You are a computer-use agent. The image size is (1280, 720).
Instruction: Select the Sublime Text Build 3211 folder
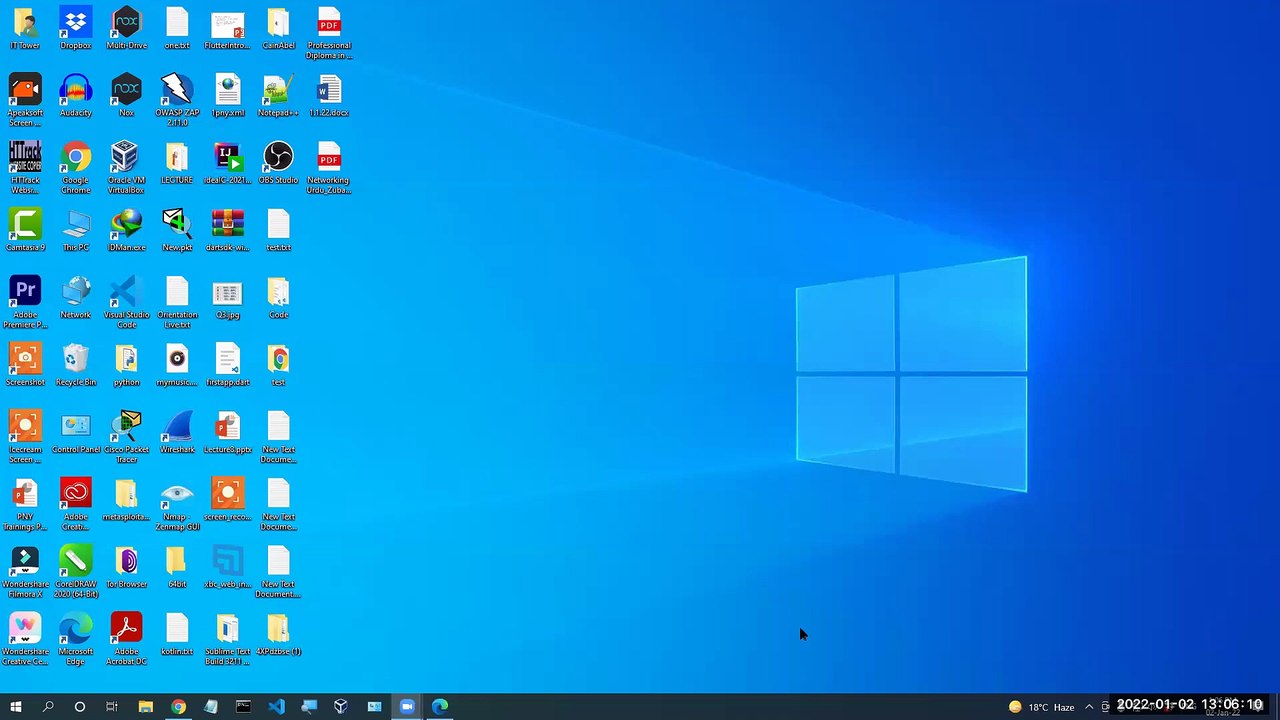coord(227,639)
